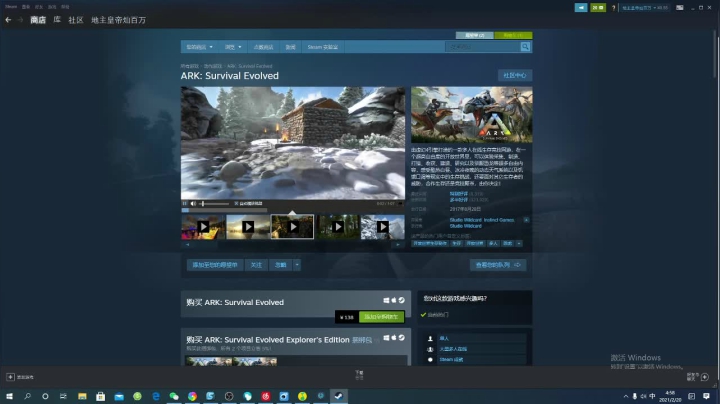Viewport: 720px width, 404px height.
Task: Open the blue announcements icon in title bar
Action: pos(581,7)
